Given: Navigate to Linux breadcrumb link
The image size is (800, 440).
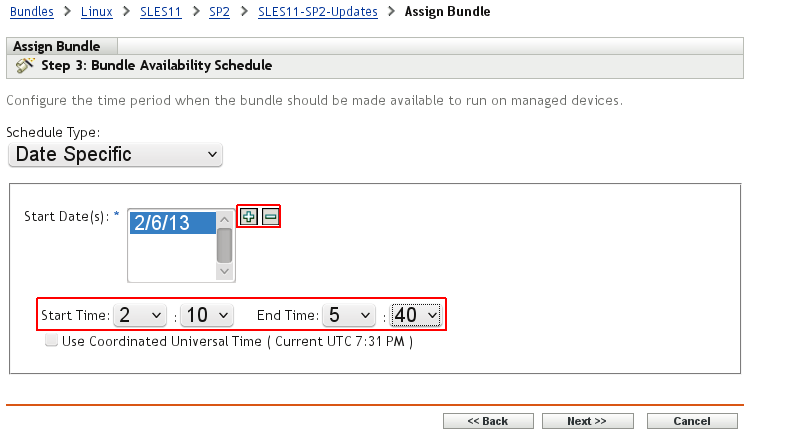Looking at the screenshot, I should (x=97, y=12).
